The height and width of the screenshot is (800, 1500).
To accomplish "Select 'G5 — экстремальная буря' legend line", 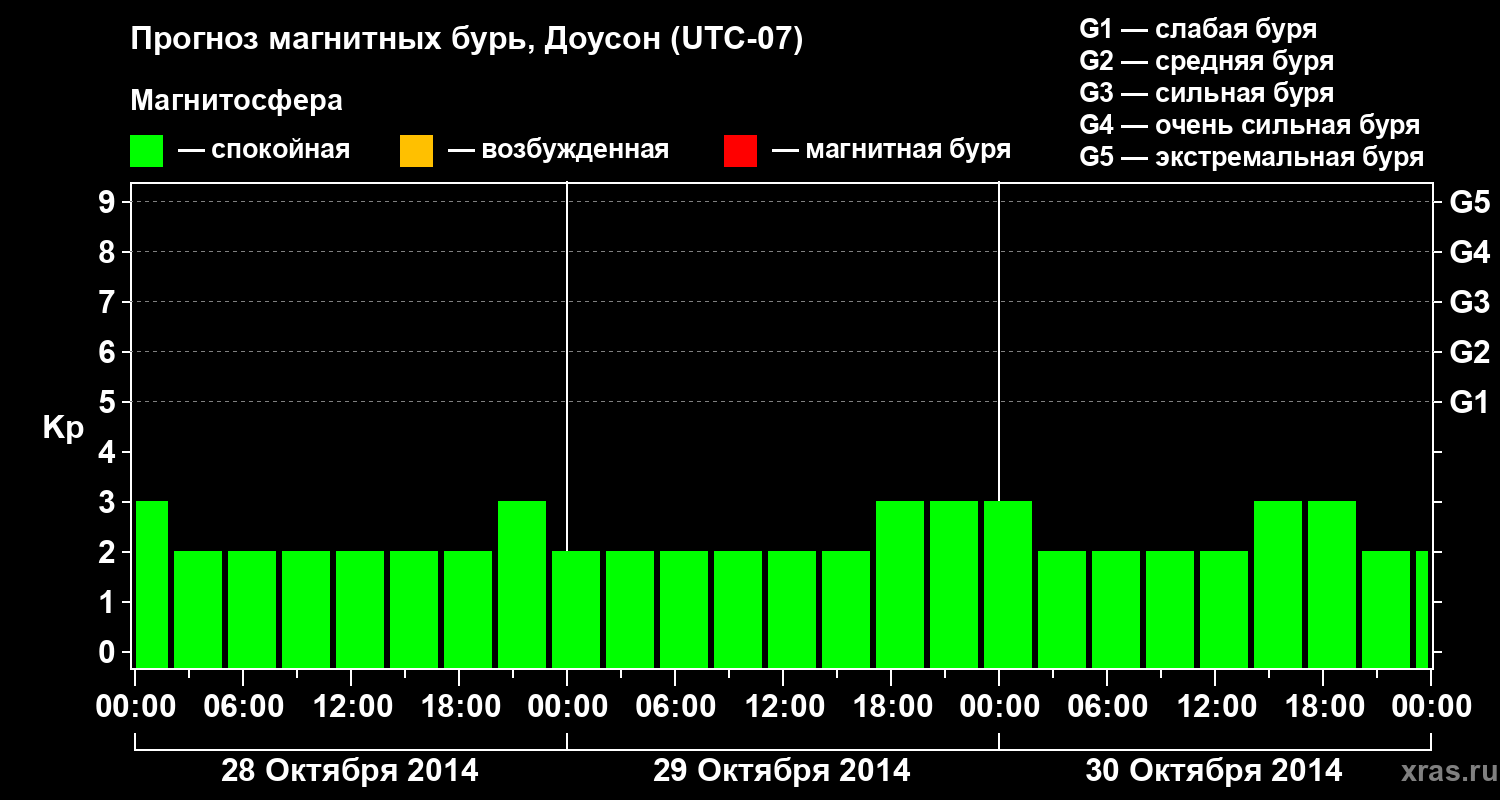I will pos(1251,158).
